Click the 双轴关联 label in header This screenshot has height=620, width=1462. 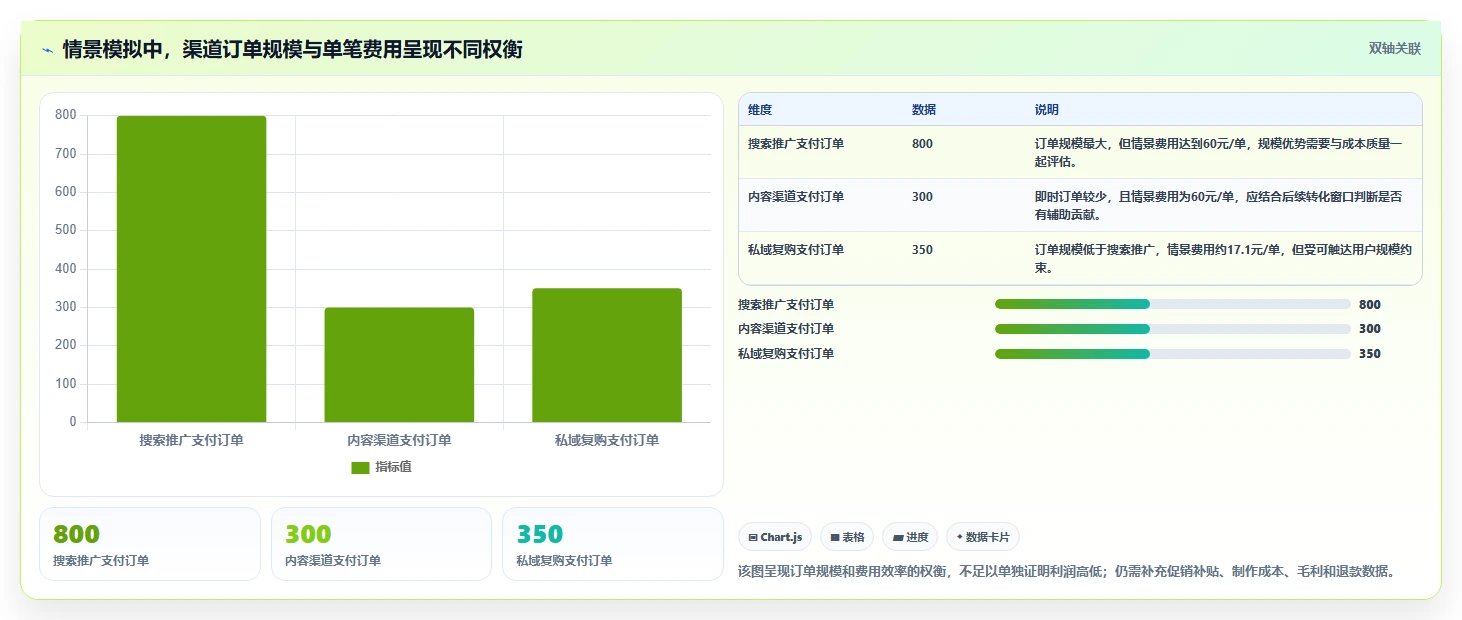coord(1395,49)
